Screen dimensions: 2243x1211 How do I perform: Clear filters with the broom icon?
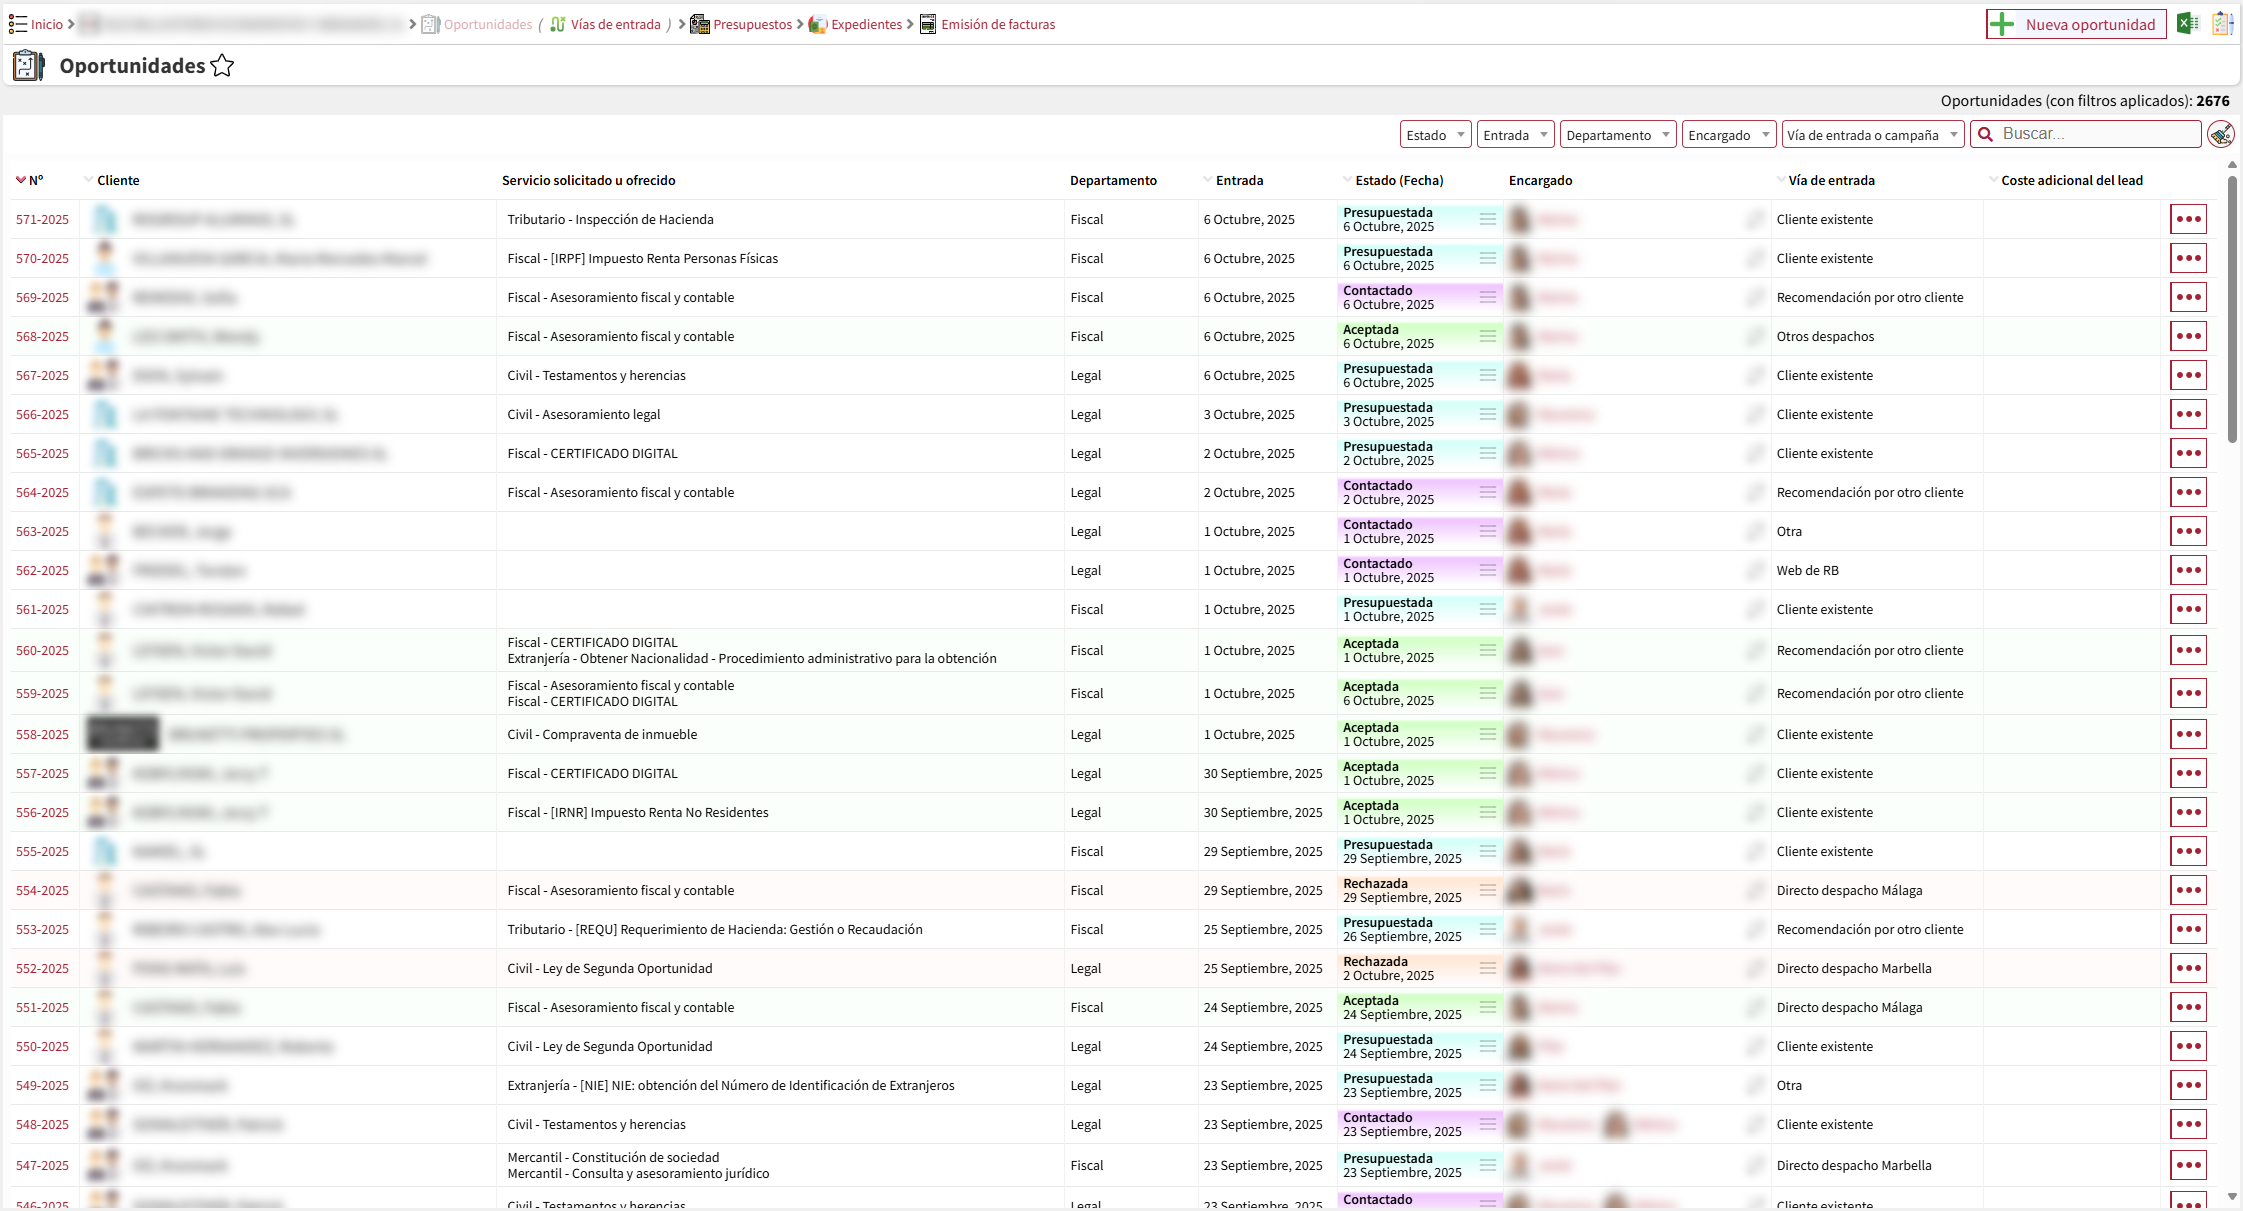[x=2221, y=134]
